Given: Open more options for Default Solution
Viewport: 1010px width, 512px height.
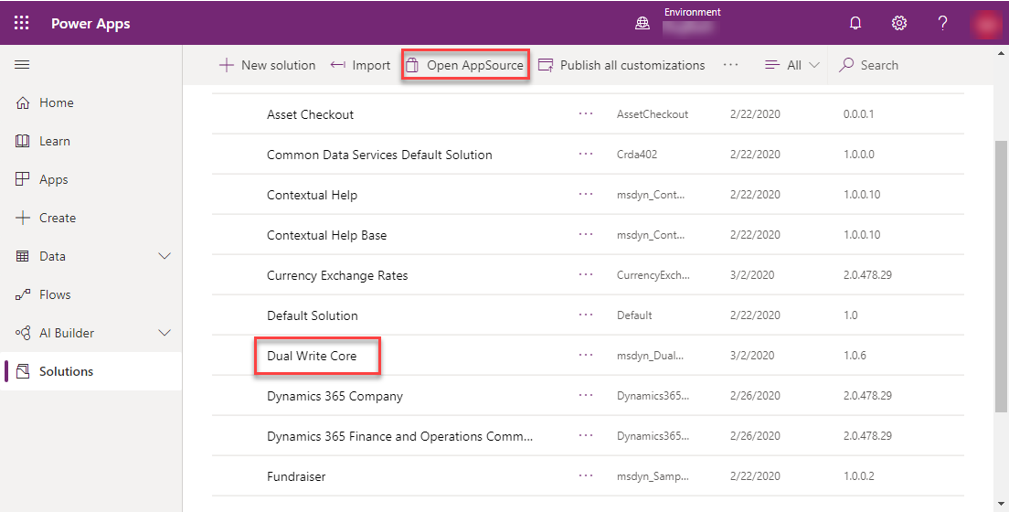Looking at the screenshot, I should tap(586, 316).
